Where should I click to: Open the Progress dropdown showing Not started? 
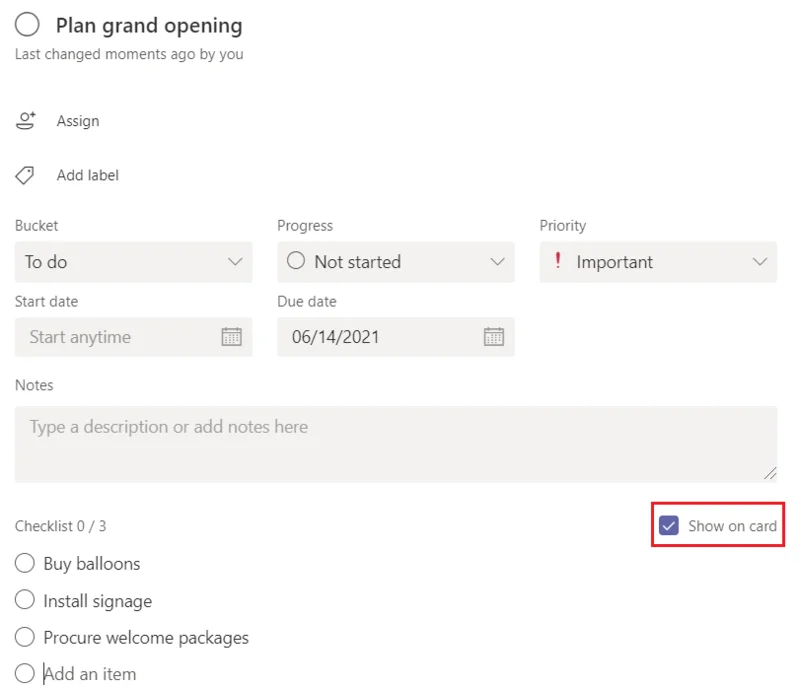click(x=396, y=262)
